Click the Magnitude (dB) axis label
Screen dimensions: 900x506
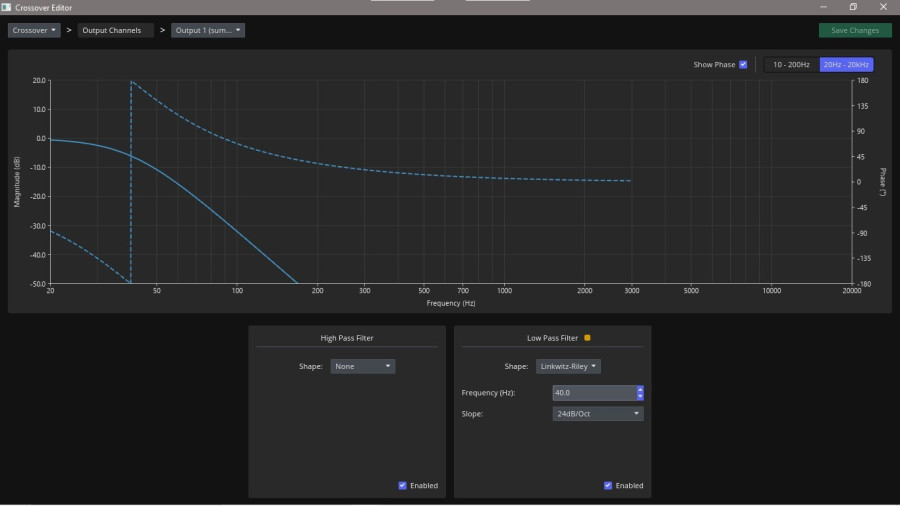pyautogui.click(x=17, y=182)
